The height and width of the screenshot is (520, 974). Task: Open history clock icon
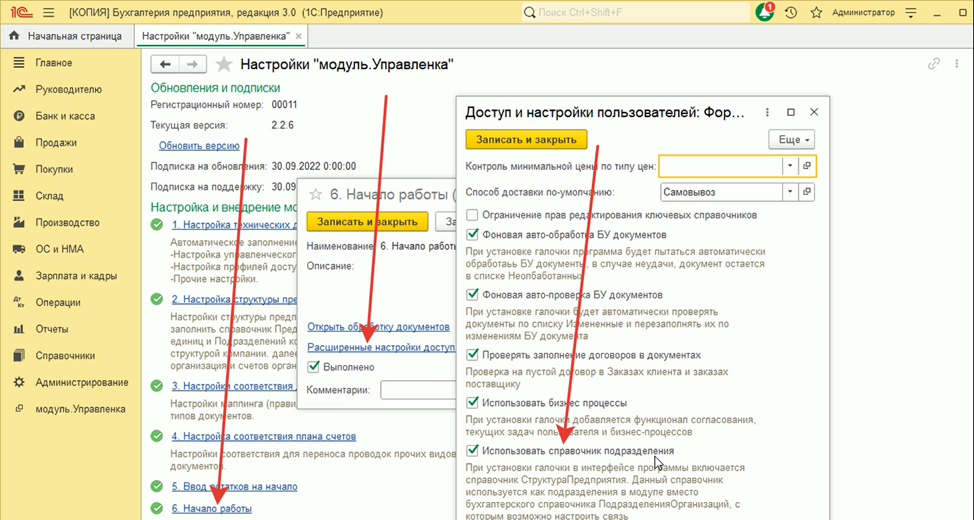coord(791,12)
